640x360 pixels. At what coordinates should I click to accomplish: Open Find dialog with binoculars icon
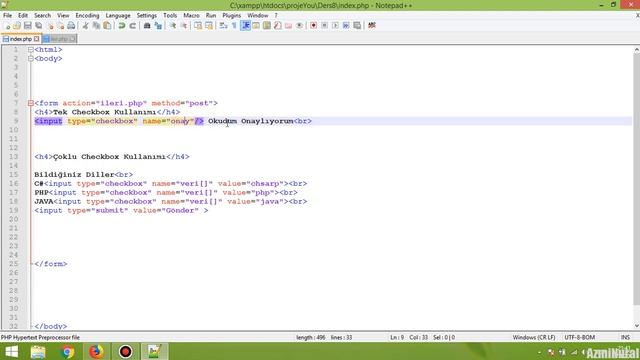[x=147, y=26]
